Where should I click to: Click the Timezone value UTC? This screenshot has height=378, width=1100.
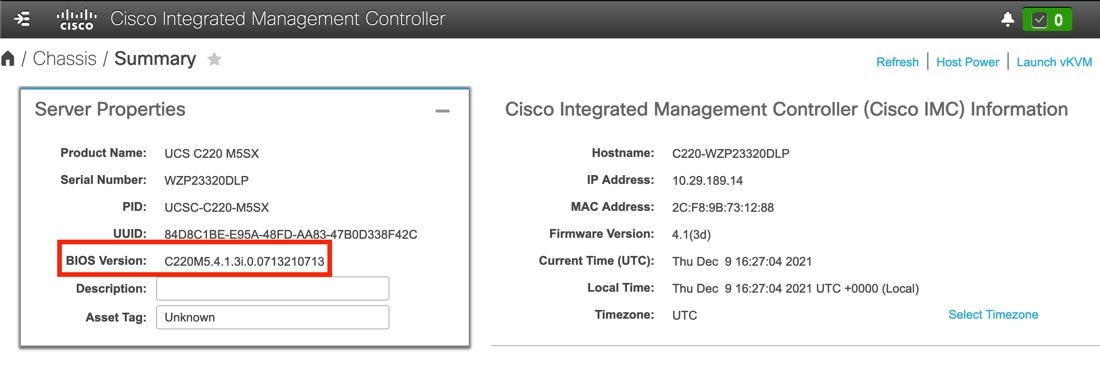tap(685, 316)
